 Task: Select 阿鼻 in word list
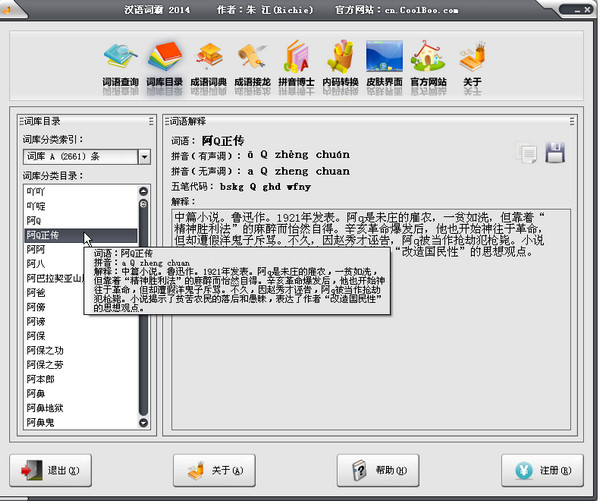[80, 393]
